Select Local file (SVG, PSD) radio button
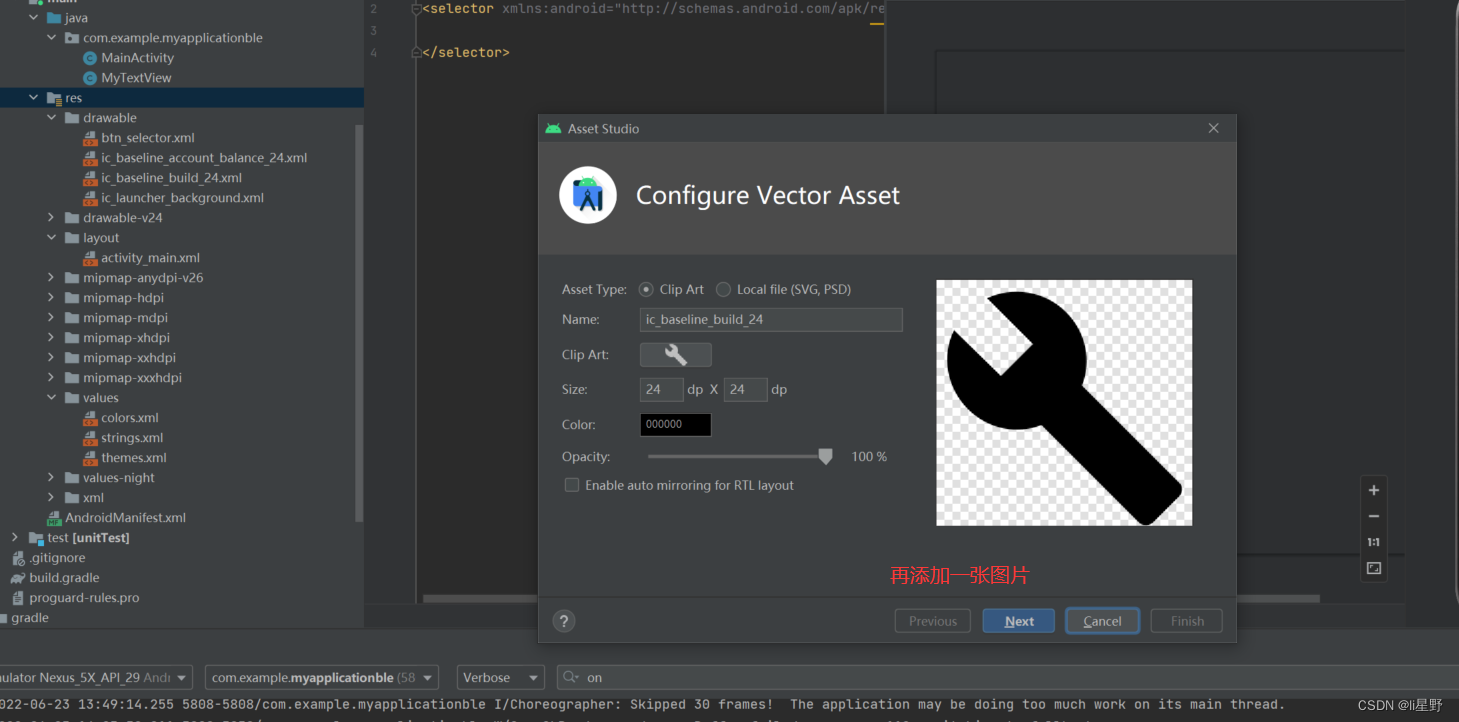The height and width of the screenshot is (722, 1459). [x=723, y=289]
